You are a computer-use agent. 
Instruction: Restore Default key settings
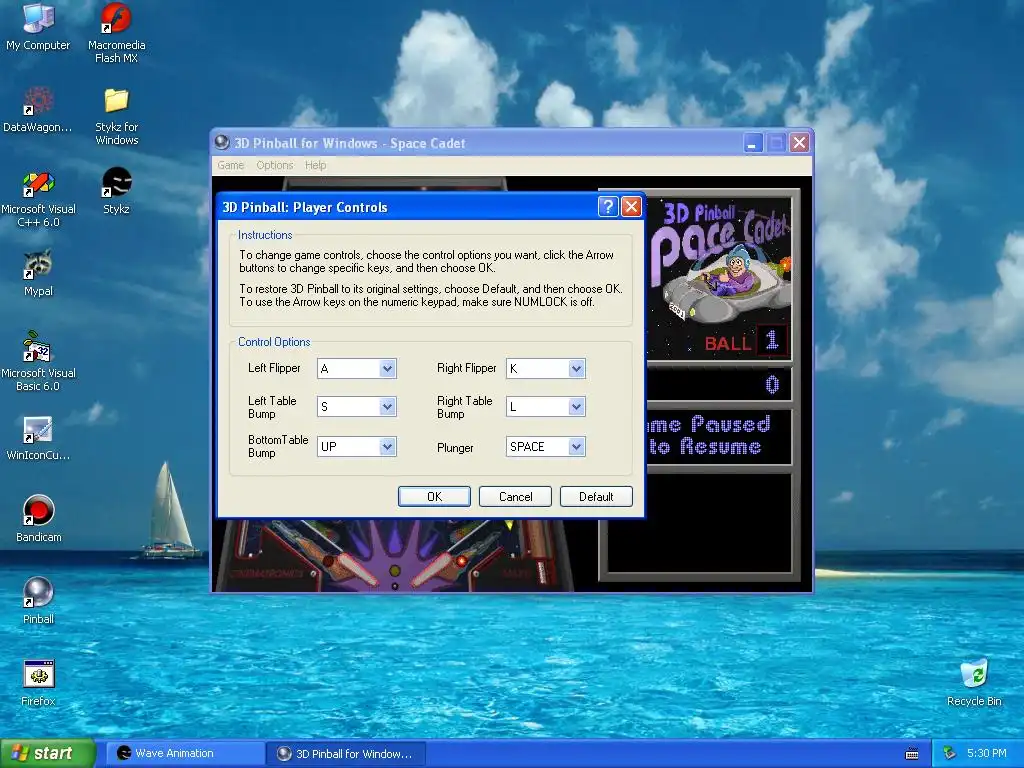596,496
